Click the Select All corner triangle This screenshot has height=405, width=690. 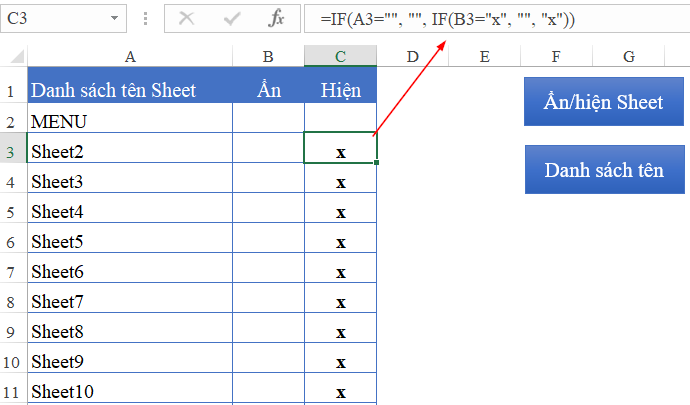[13, 57]
